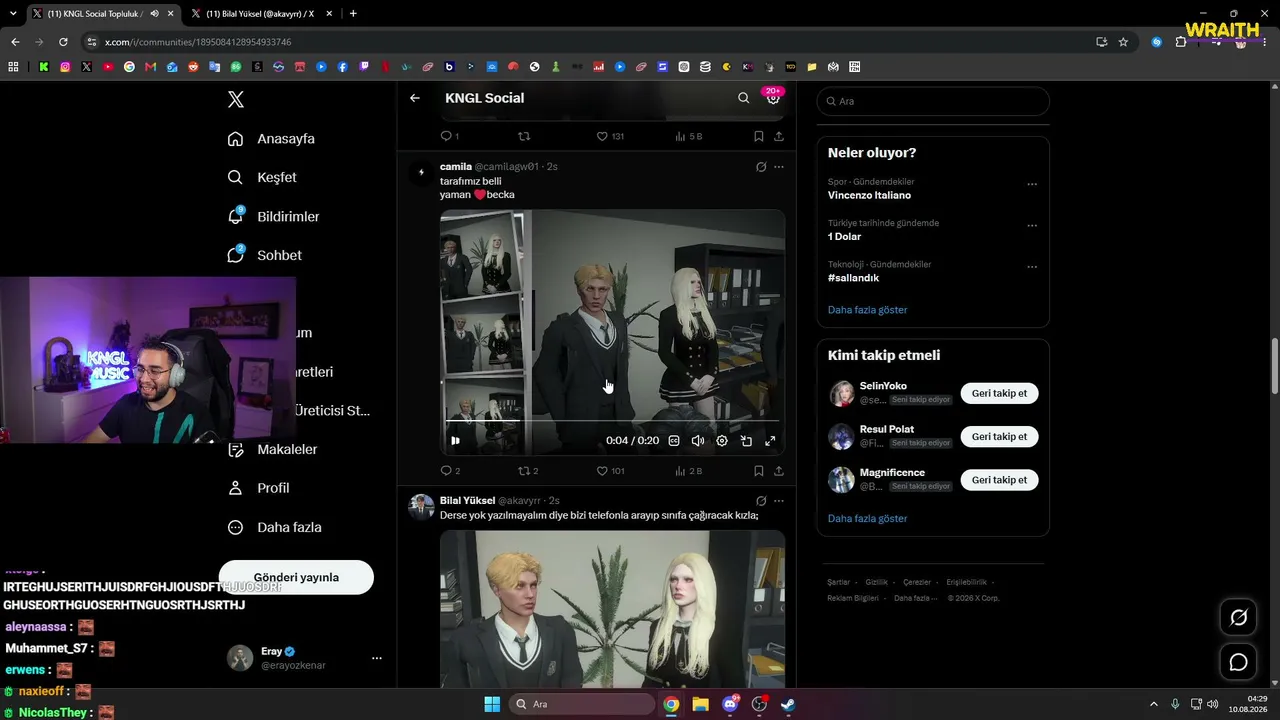The image size is (1280, 720).
Task: Mute the video volume
Action: click(698, 441)
